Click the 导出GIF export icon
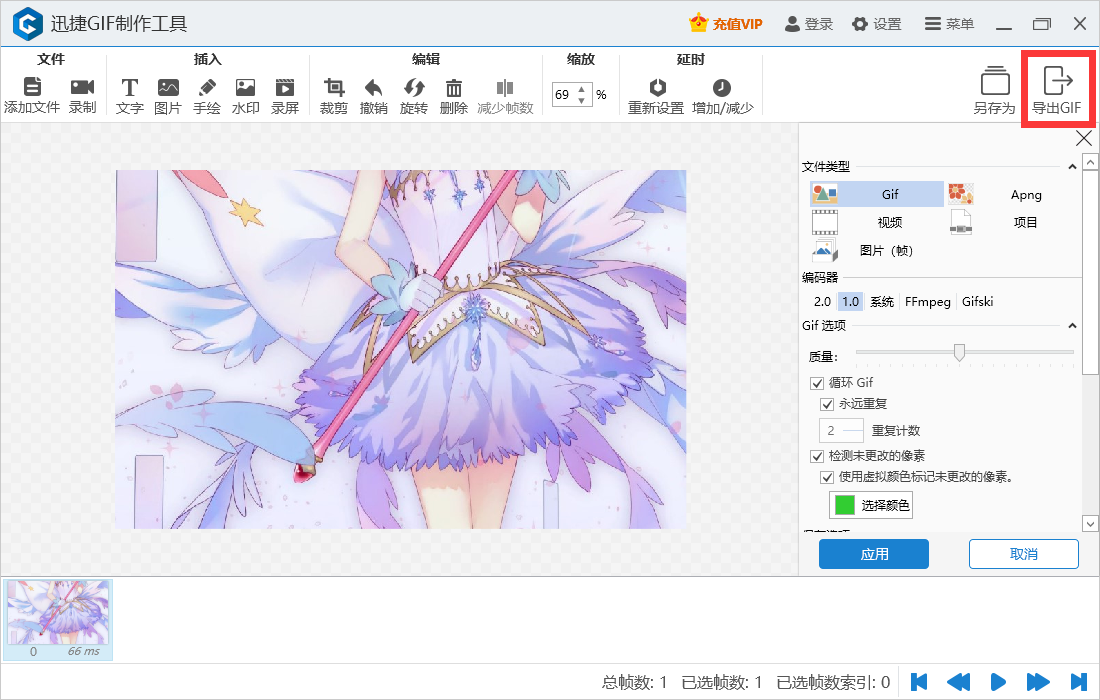 (x=1057, y=81)
